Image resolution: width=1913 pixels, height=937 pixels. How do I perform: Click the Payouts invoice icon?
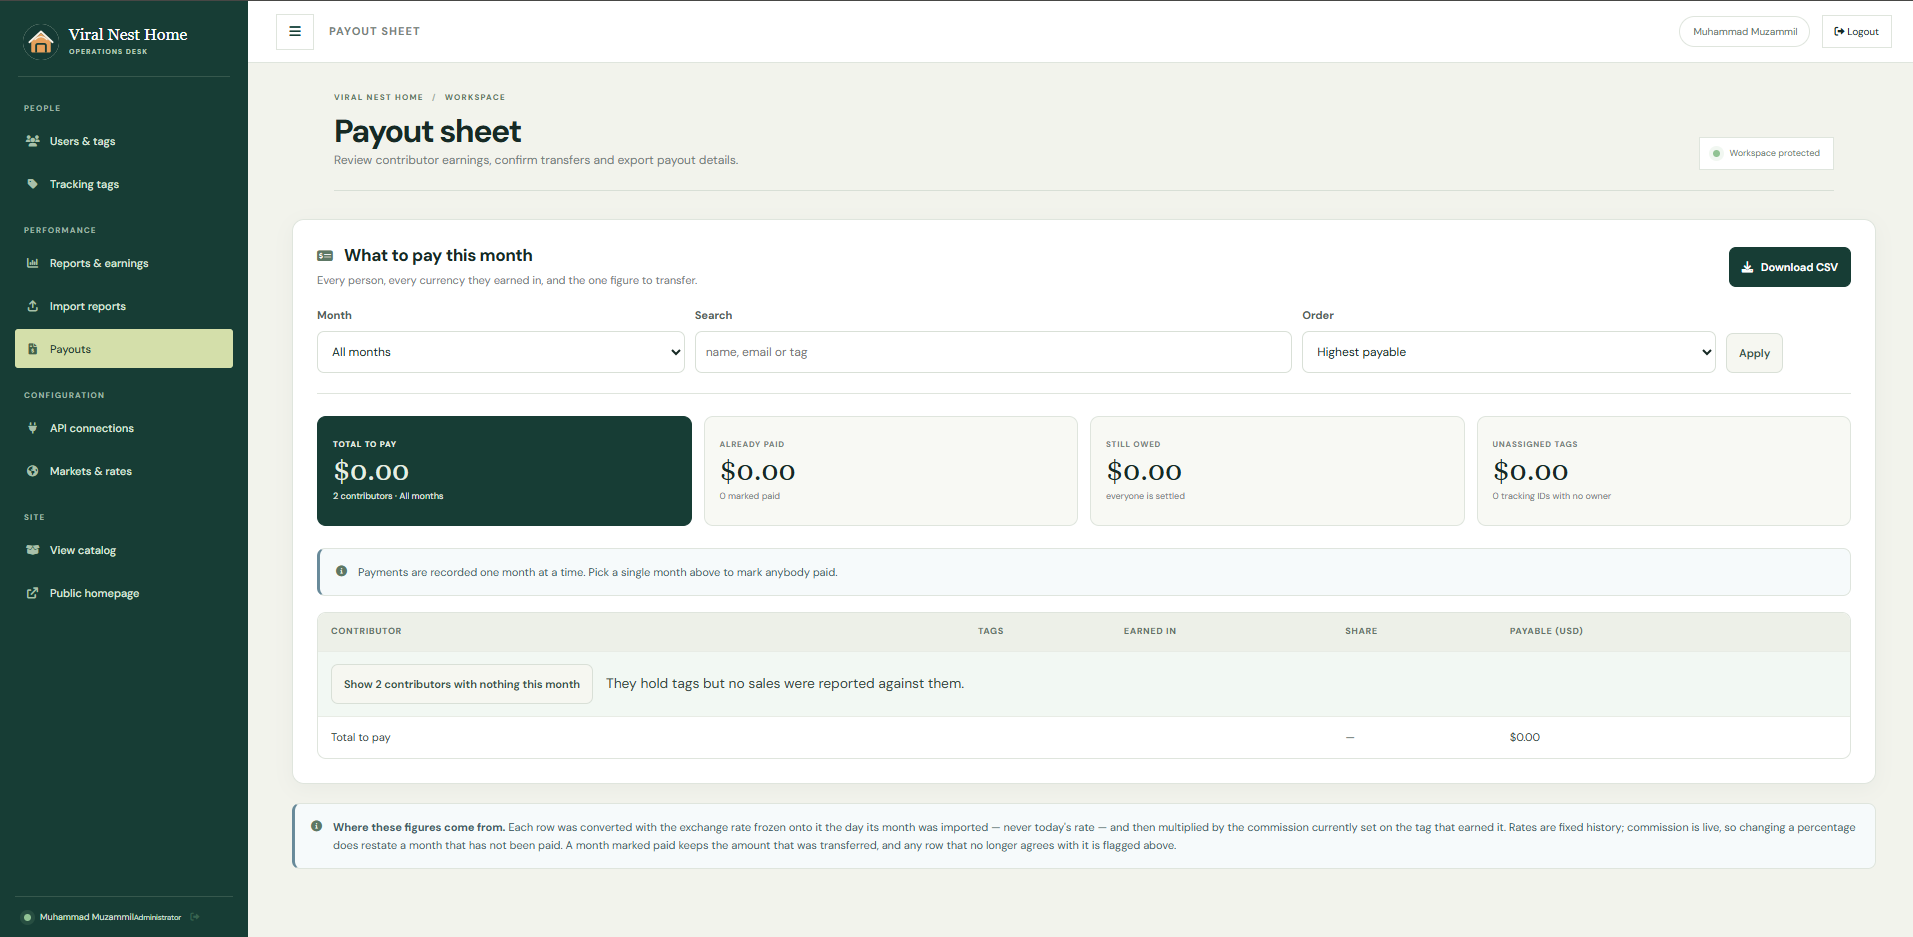(x=33, y=349)
